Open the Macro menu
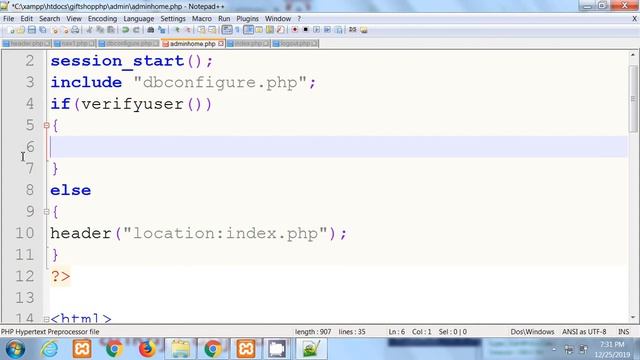640x360 pixels. click(x=202, y=19)
